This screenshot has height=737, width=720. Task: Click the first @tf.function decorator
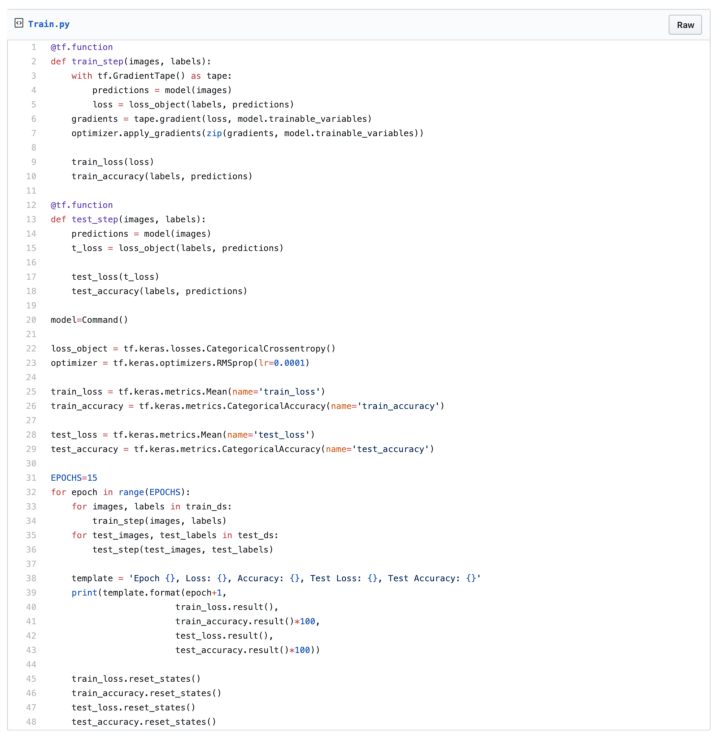pos(82,47)
